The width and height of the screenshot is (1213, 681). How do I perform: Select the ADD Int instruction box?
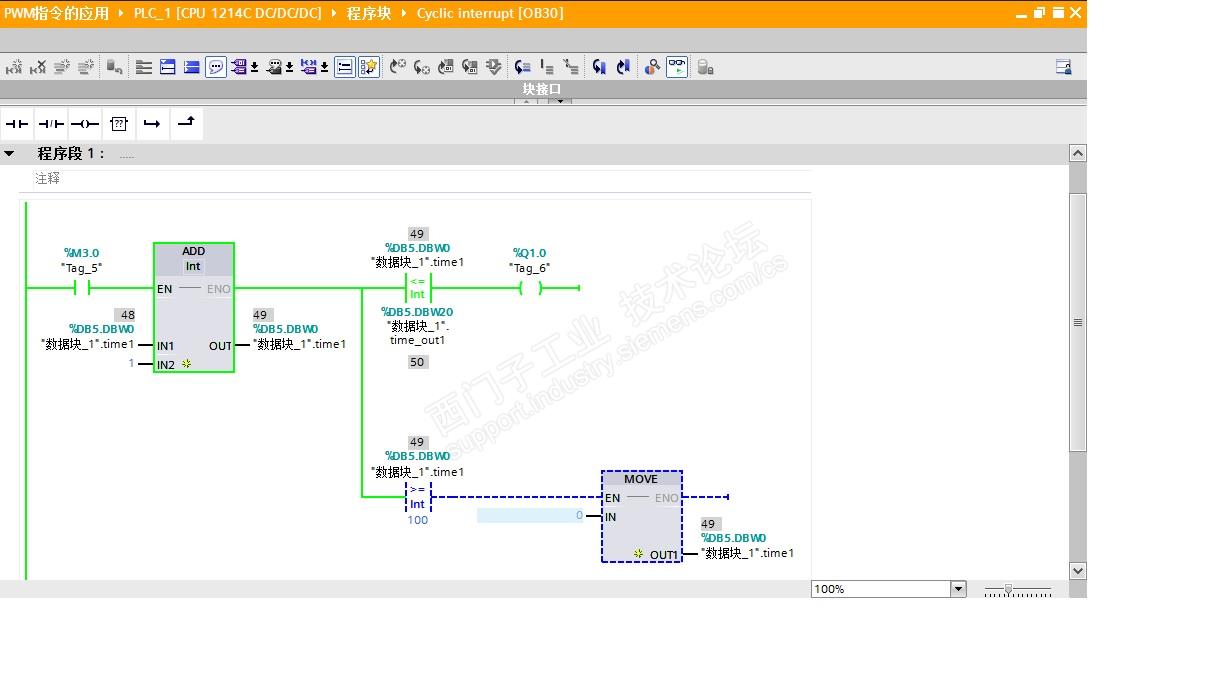(194, 307)
